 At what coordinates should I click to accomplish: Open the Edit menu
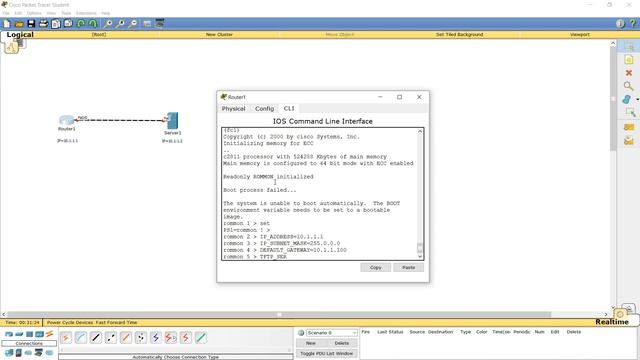18,13
